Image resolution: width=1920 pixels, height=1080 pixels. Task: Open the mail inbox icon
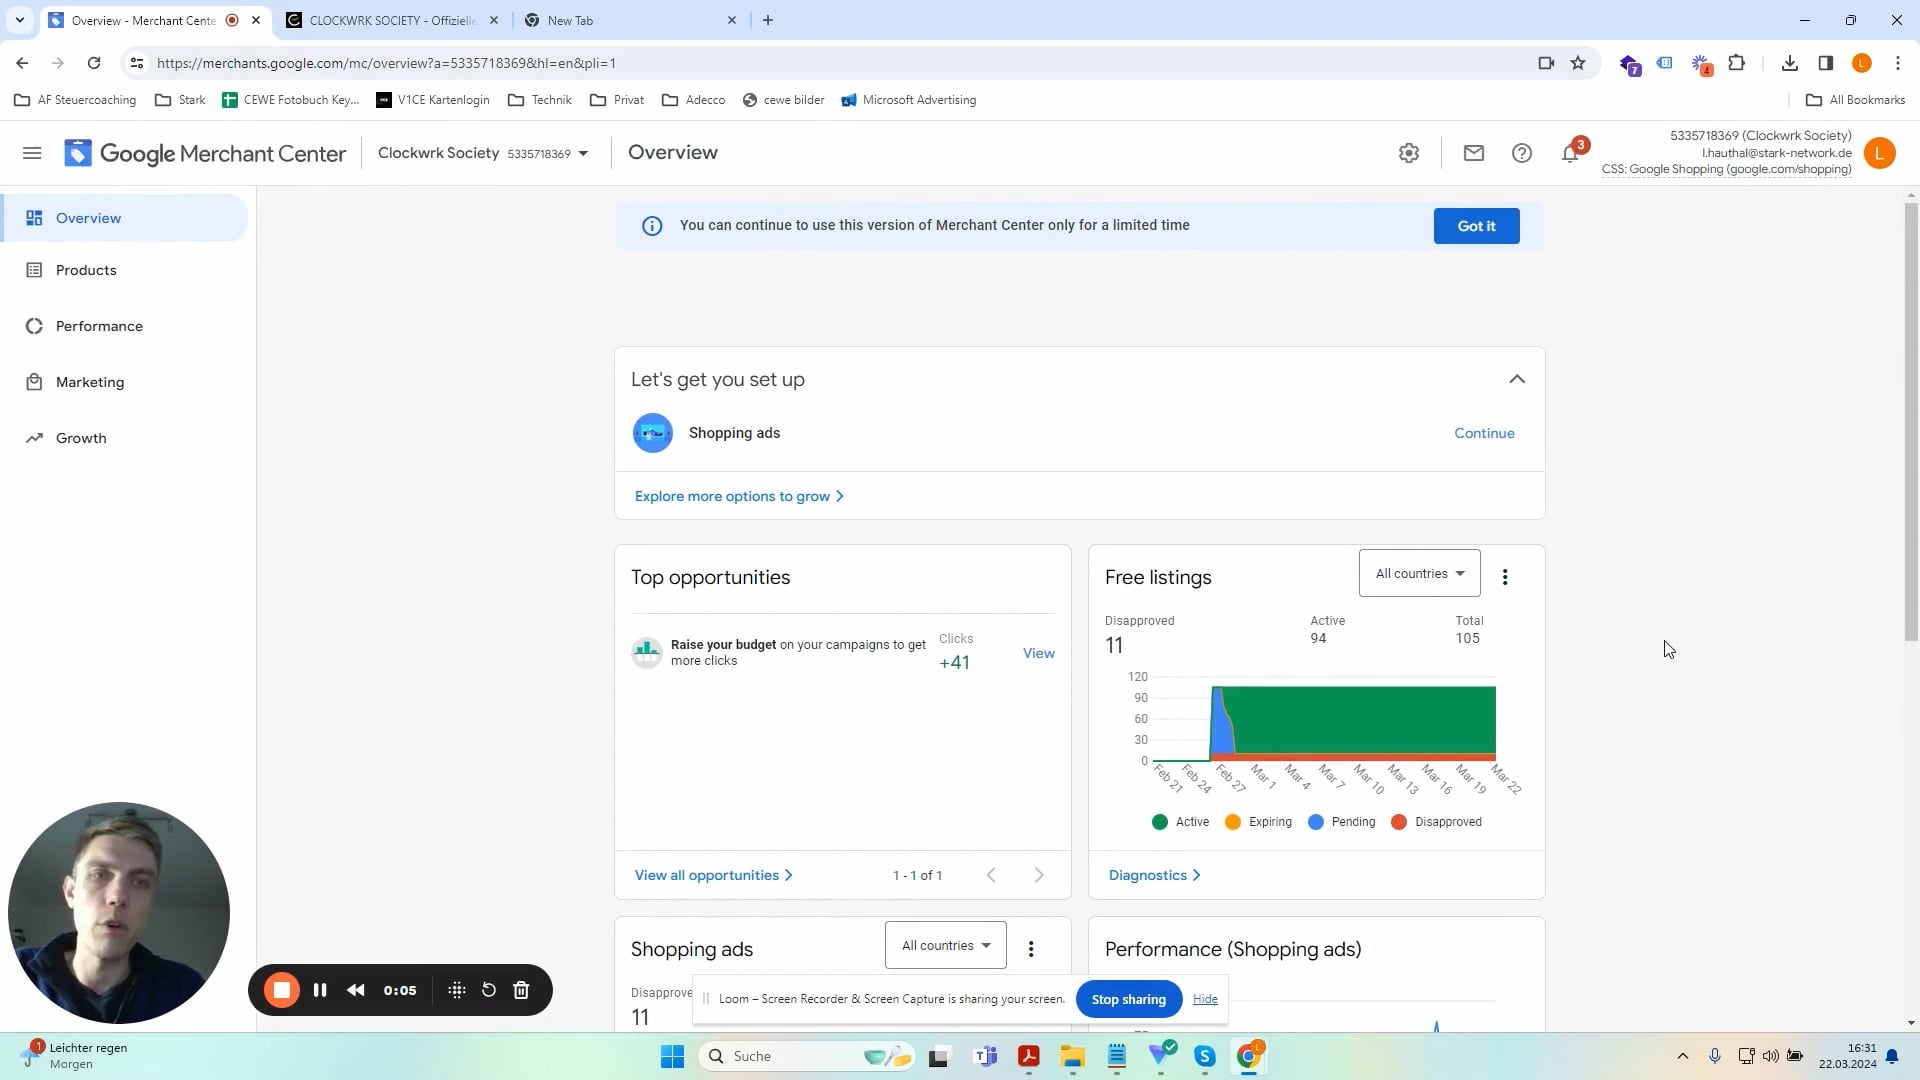tap(1474, 153)
